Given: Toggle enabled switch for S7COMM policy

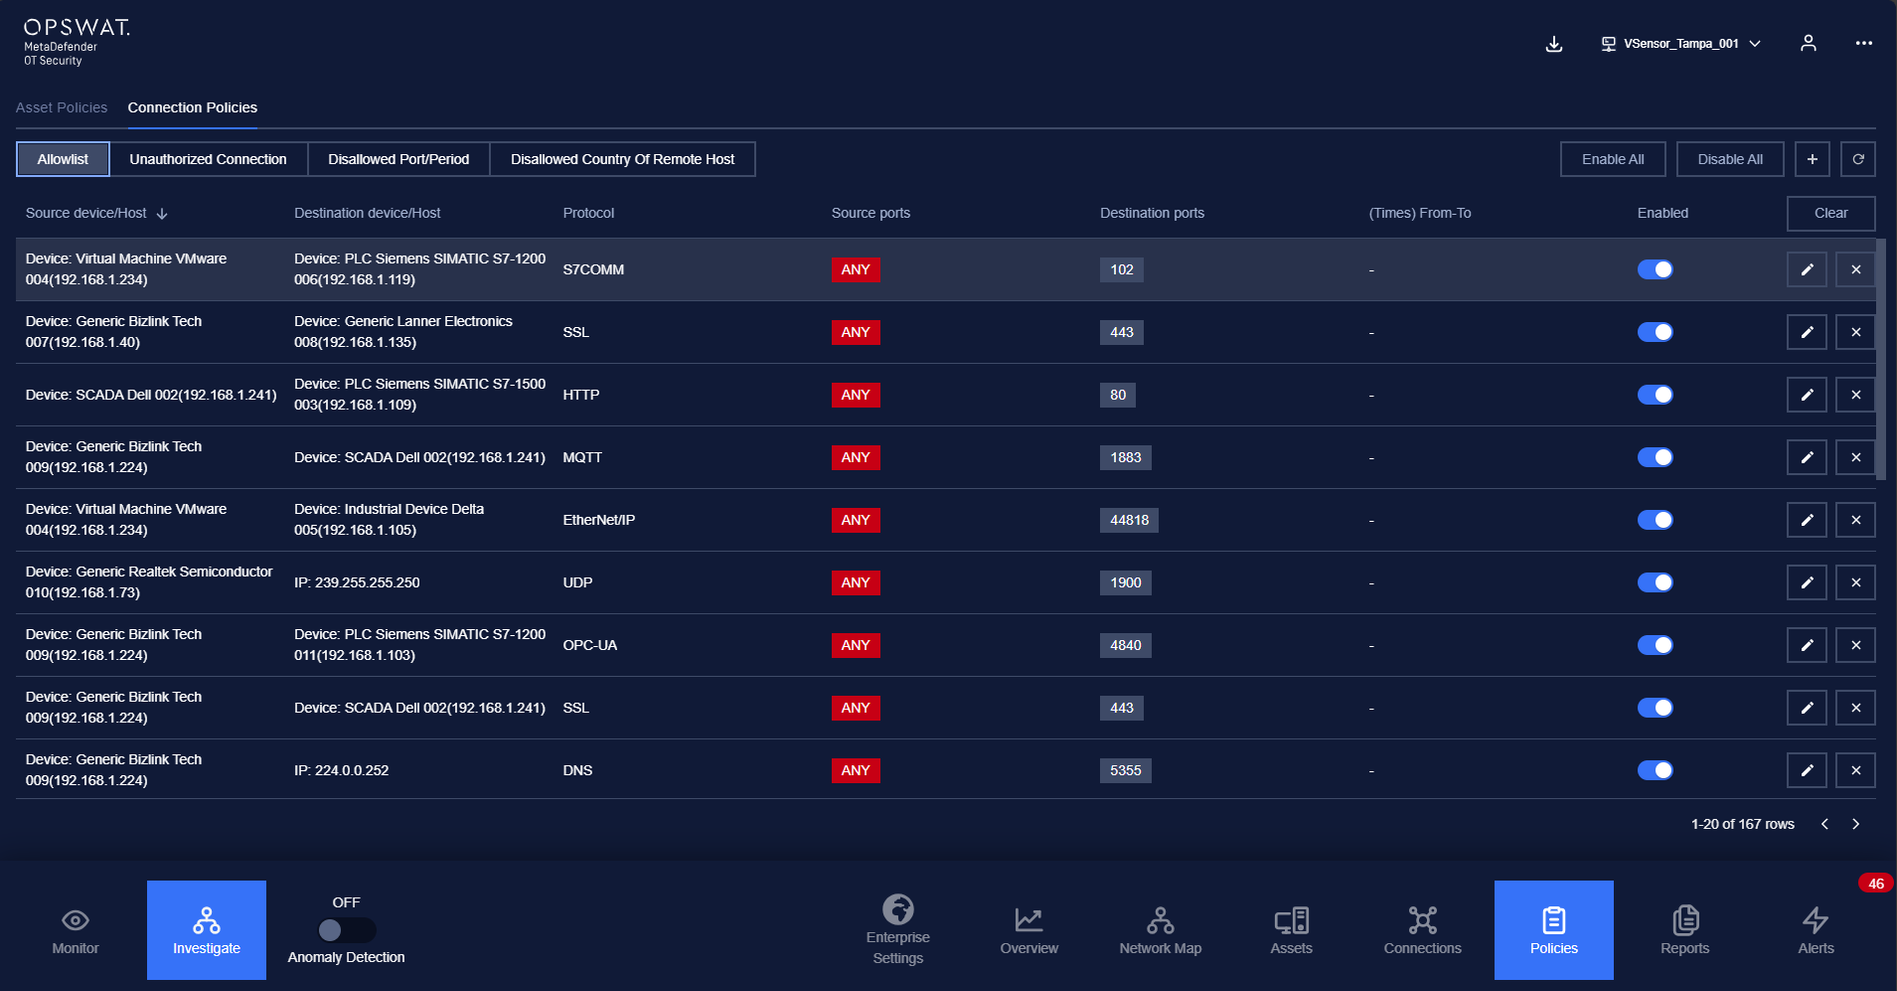Looking at the screenshot, I should (1655, 269).
